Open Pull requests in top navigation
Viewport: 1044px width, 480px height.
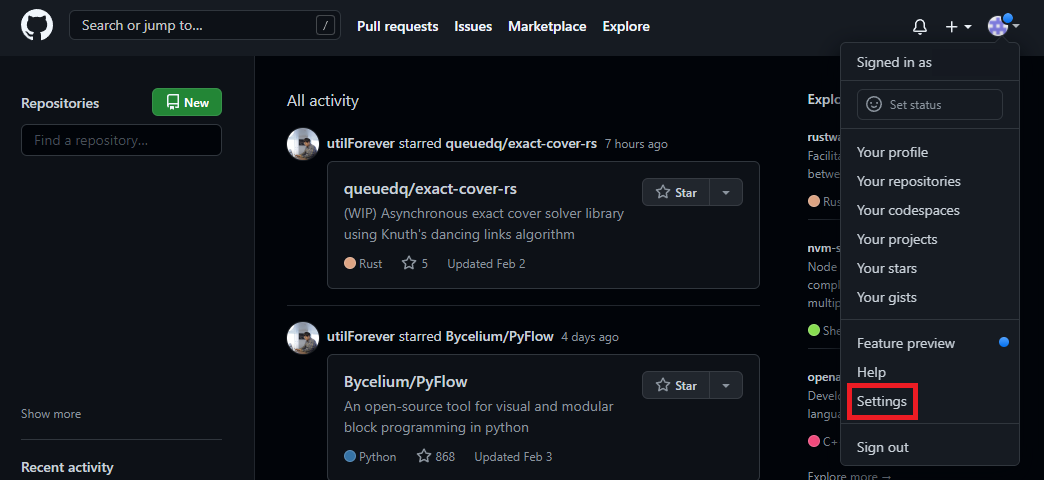point(397,27)
